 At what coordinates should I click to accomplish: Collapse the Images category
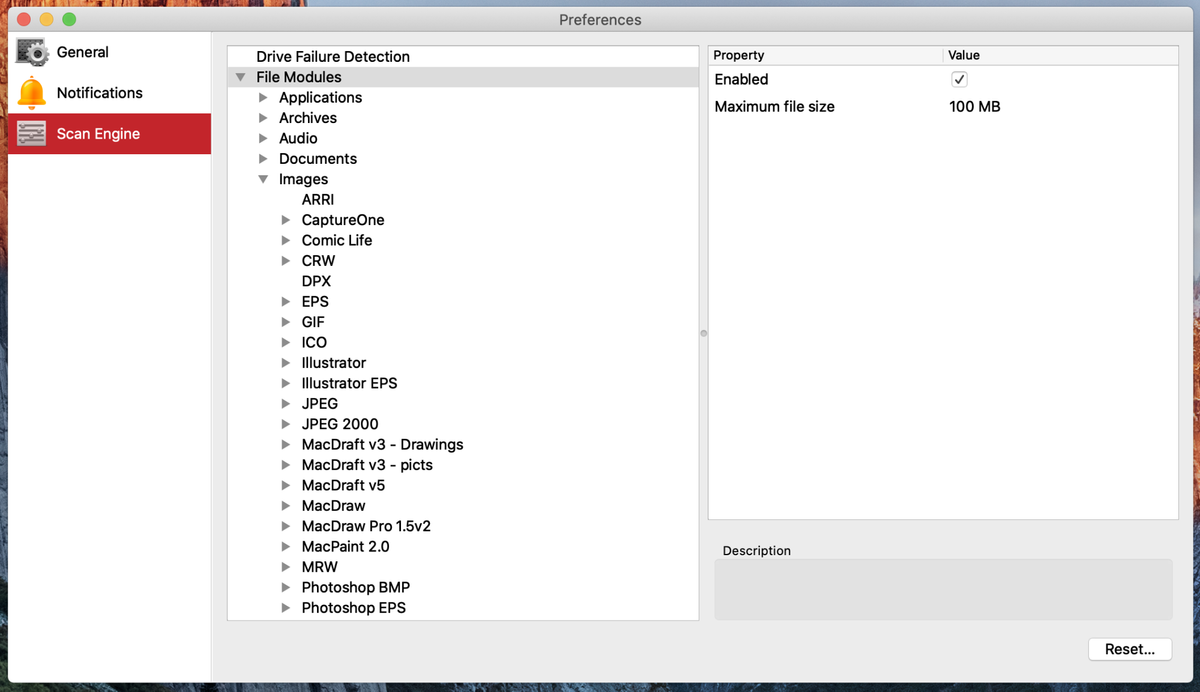pyautogui.click(x=263, y=179)
